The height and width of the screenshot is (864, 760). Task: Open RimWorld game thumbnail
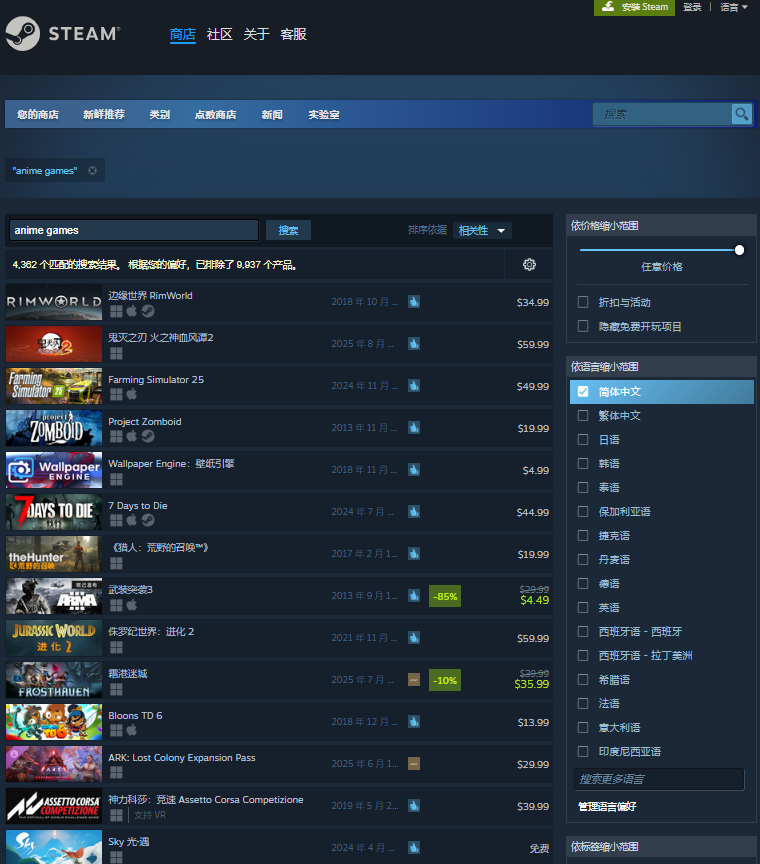54,302
